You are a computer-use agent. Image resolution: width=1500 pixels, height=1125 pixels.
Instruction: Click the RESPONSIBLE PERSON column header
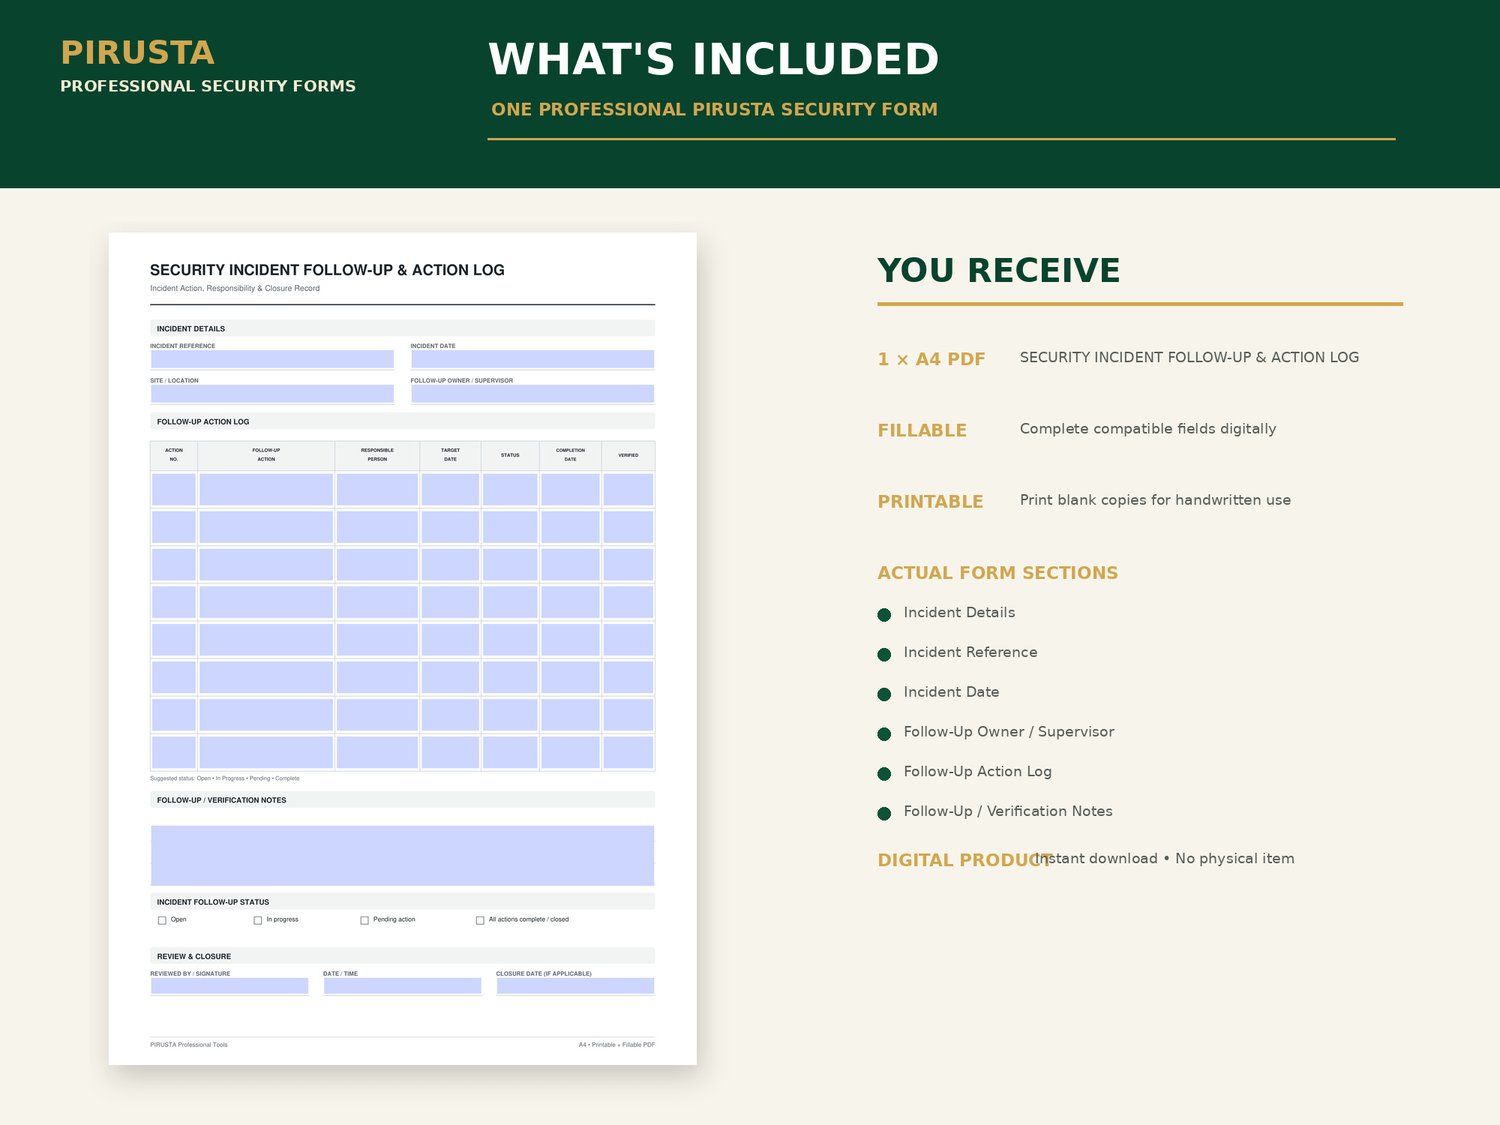point(377,455)
